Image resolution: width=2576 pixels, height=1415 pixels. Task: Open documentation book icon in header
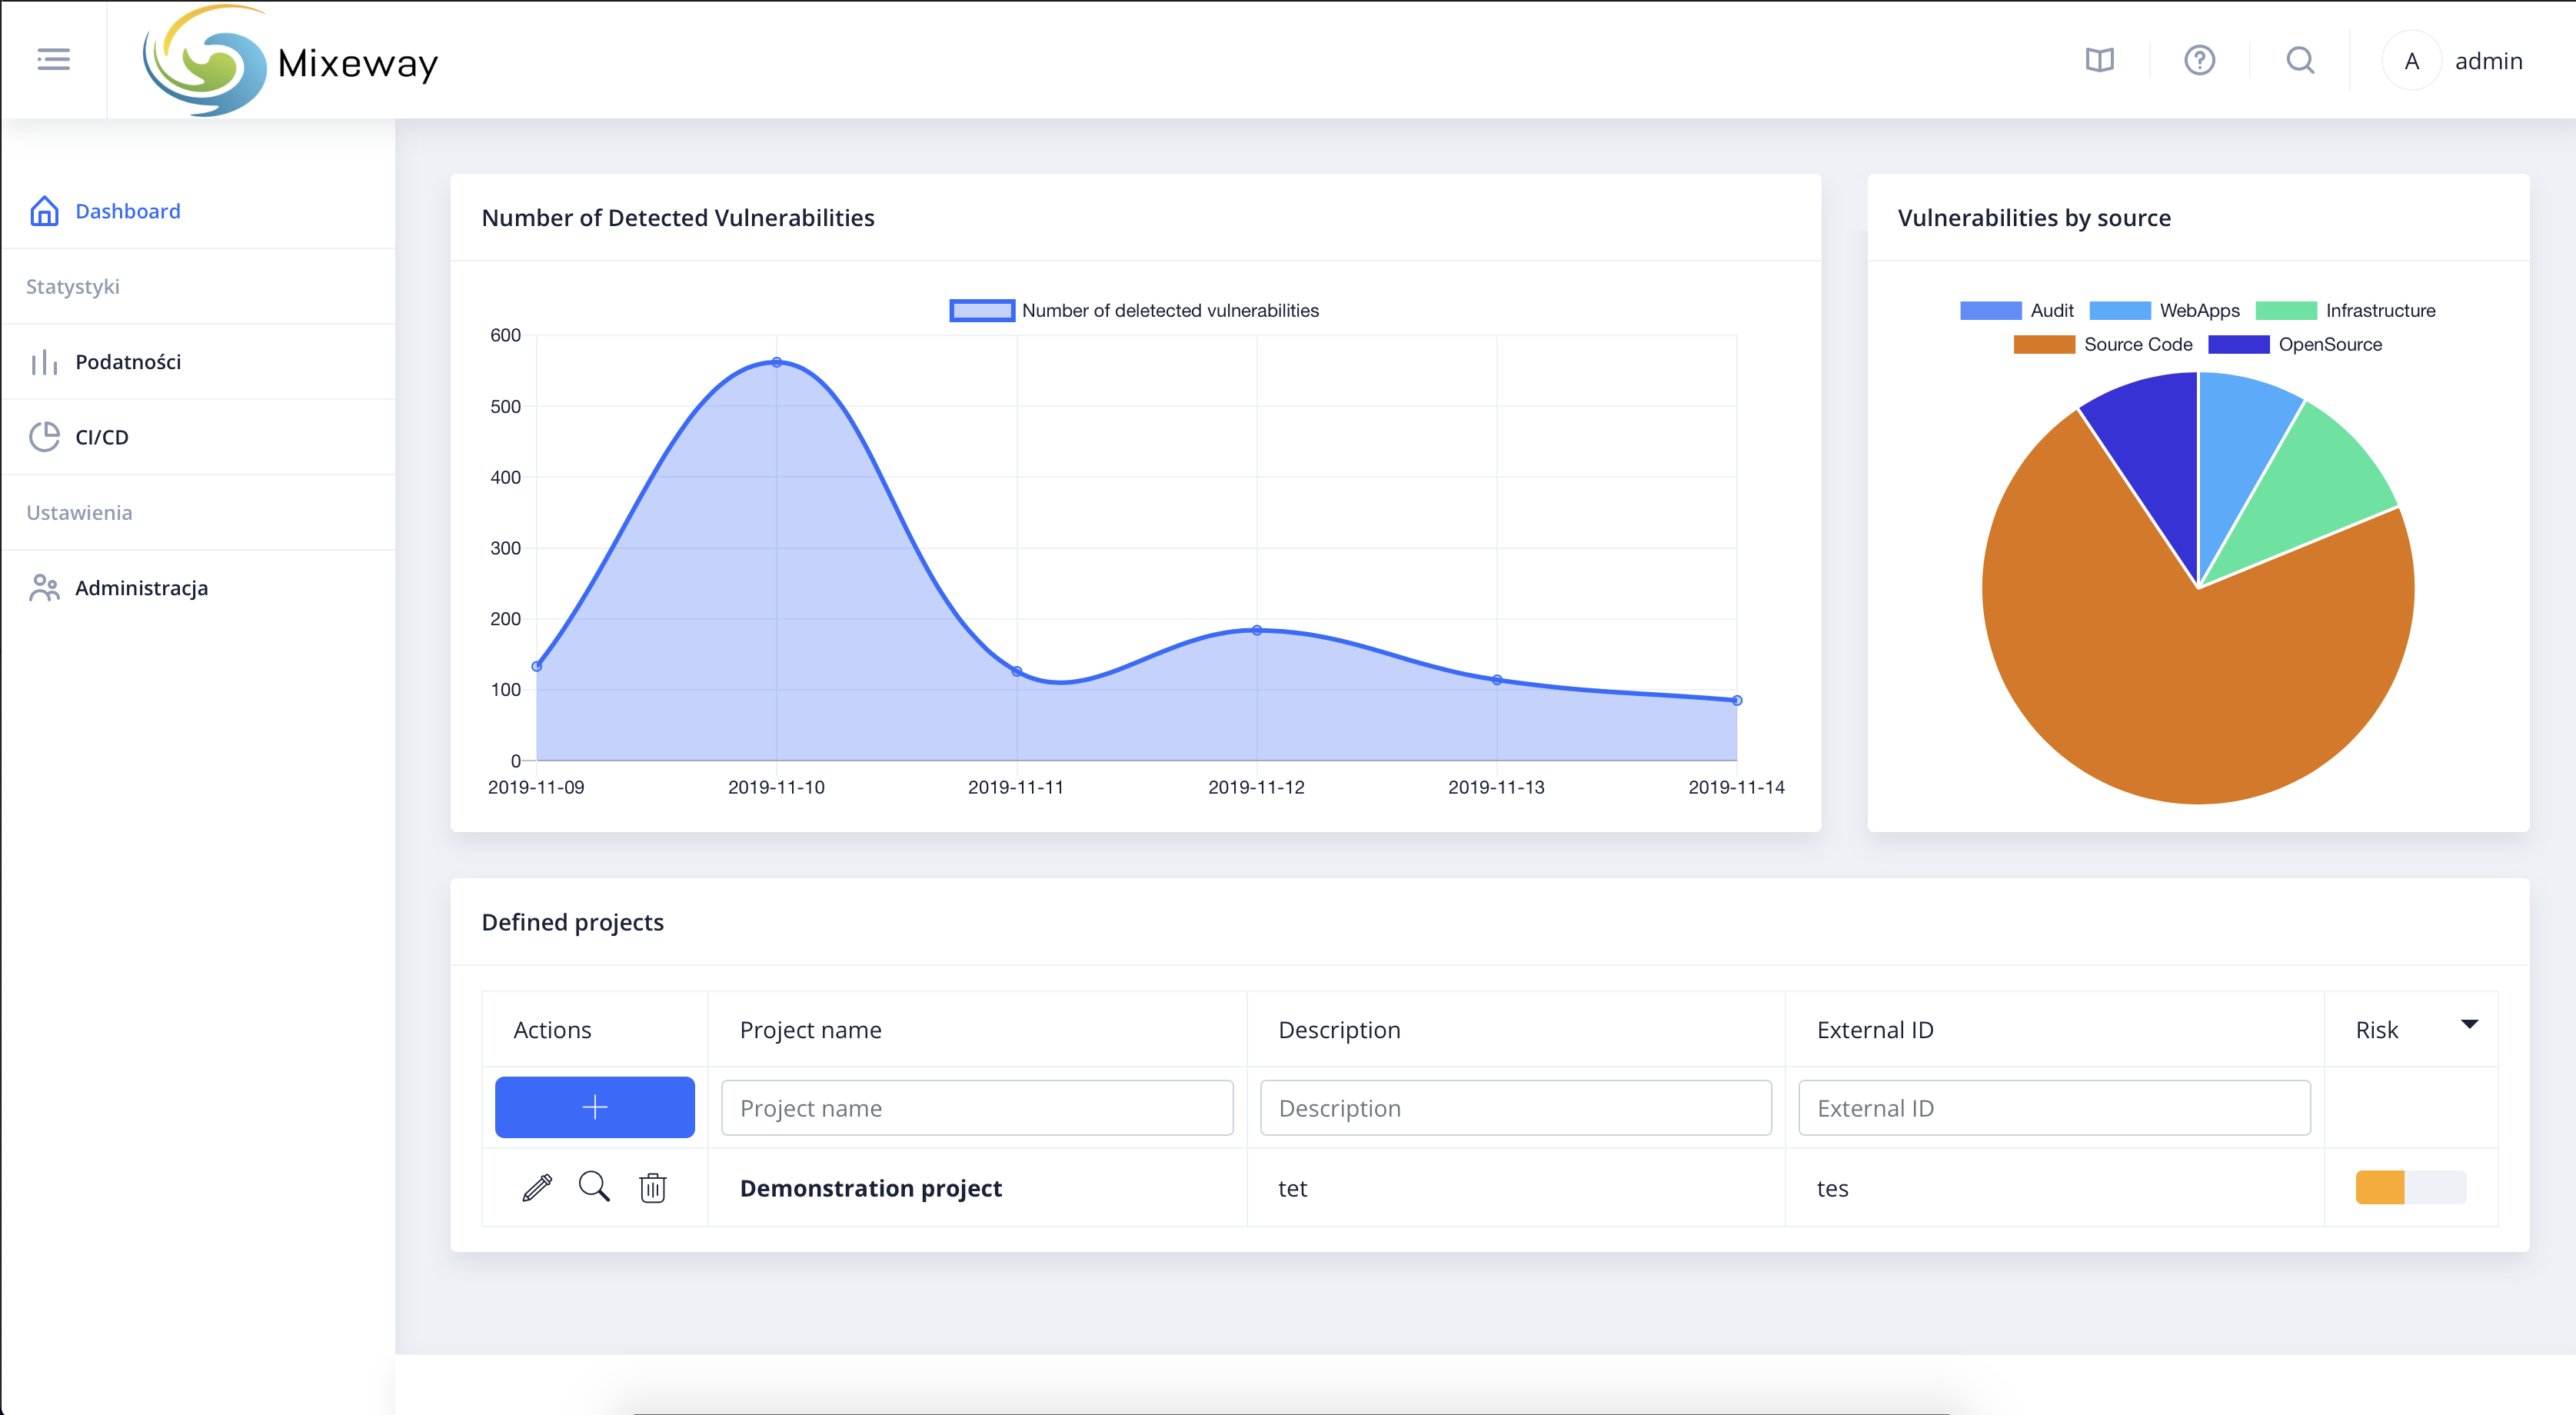(2099, 61)
